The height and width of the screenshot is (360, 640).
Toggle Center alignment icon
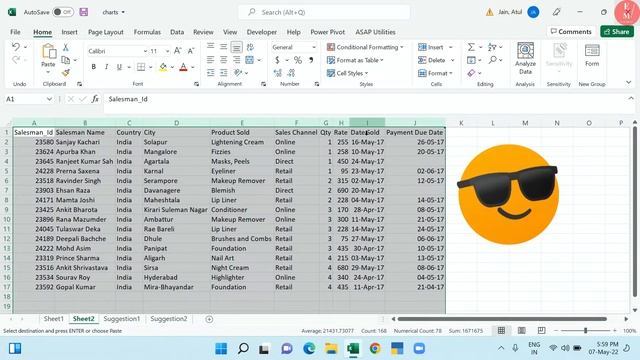click(224, 60)
